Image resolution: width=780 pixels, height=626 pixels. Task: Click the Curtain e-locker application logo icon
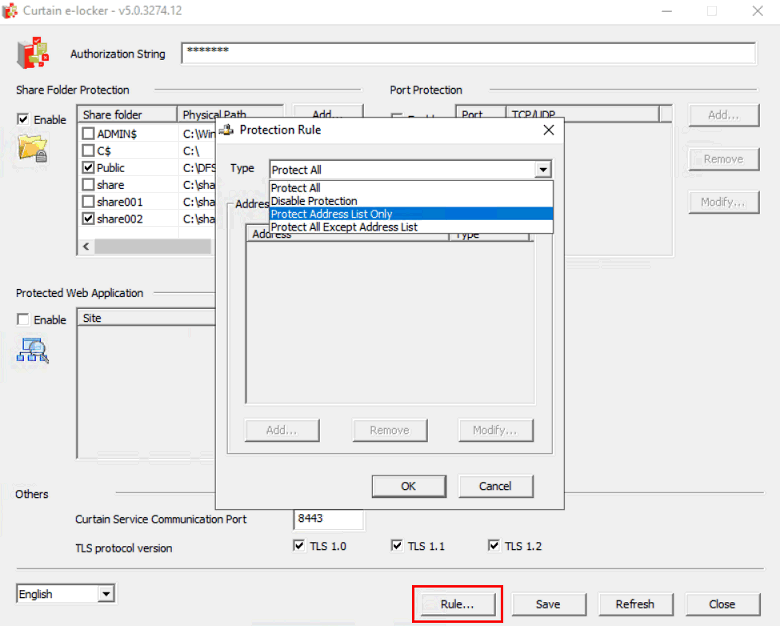33,53
